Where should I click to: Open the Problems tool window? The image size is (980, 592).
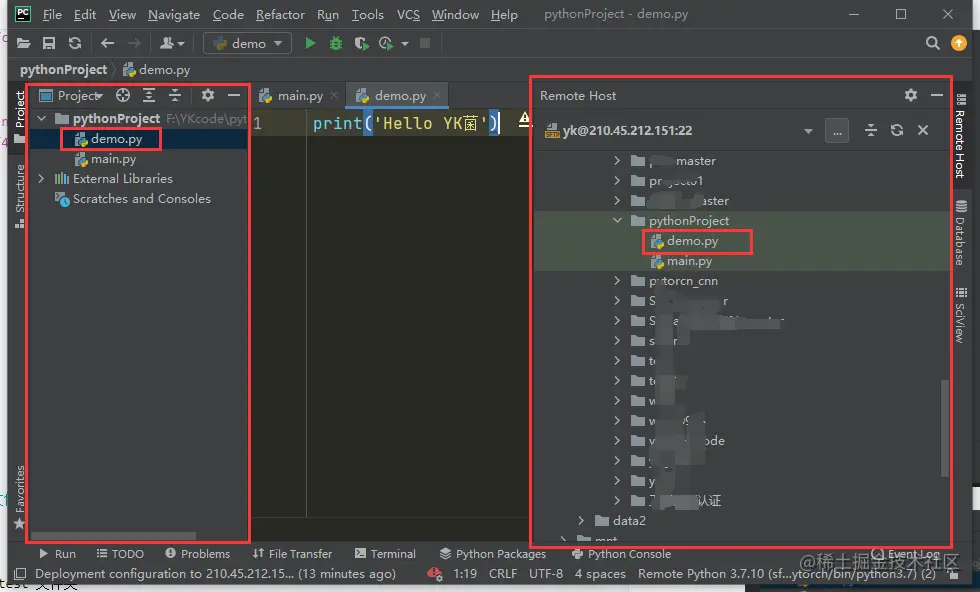point(198,554)
